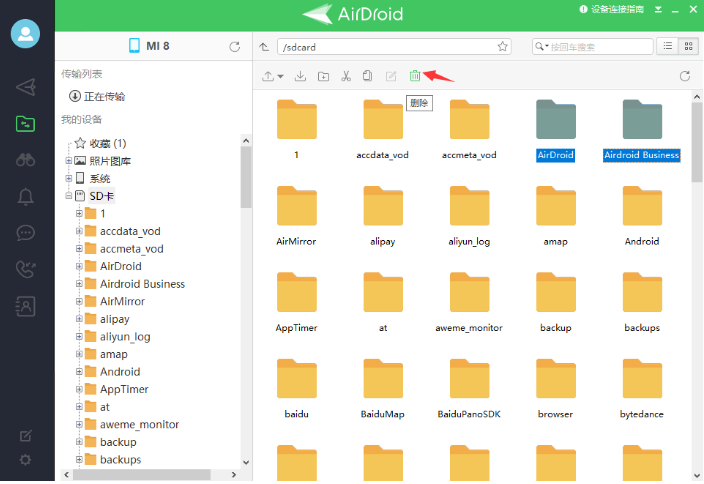Screen dimensions: 704x484
Task: Collapse the SD卡 tree node
Action: 68,196
